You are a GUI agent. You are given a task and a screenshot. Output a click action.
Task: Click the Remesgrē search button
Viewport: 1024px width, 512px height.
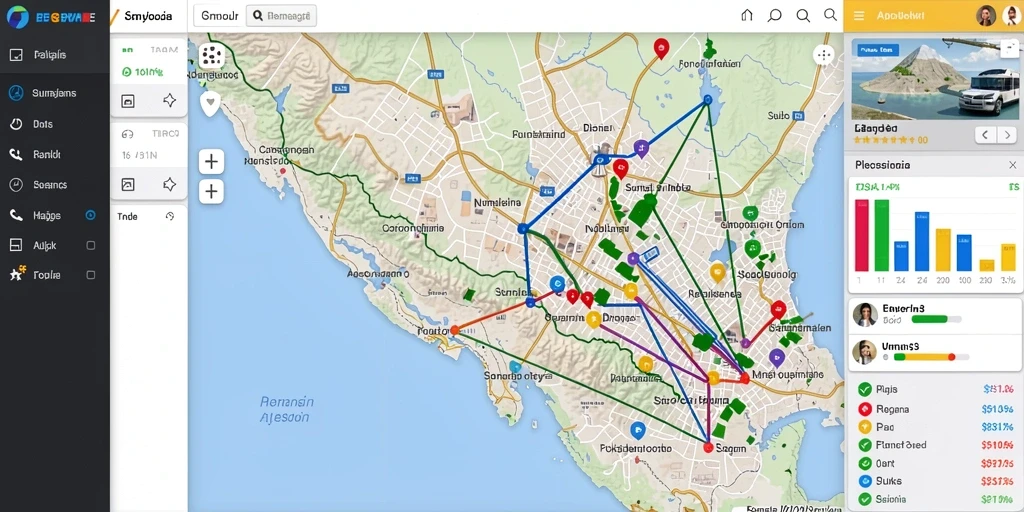[281, 16]
